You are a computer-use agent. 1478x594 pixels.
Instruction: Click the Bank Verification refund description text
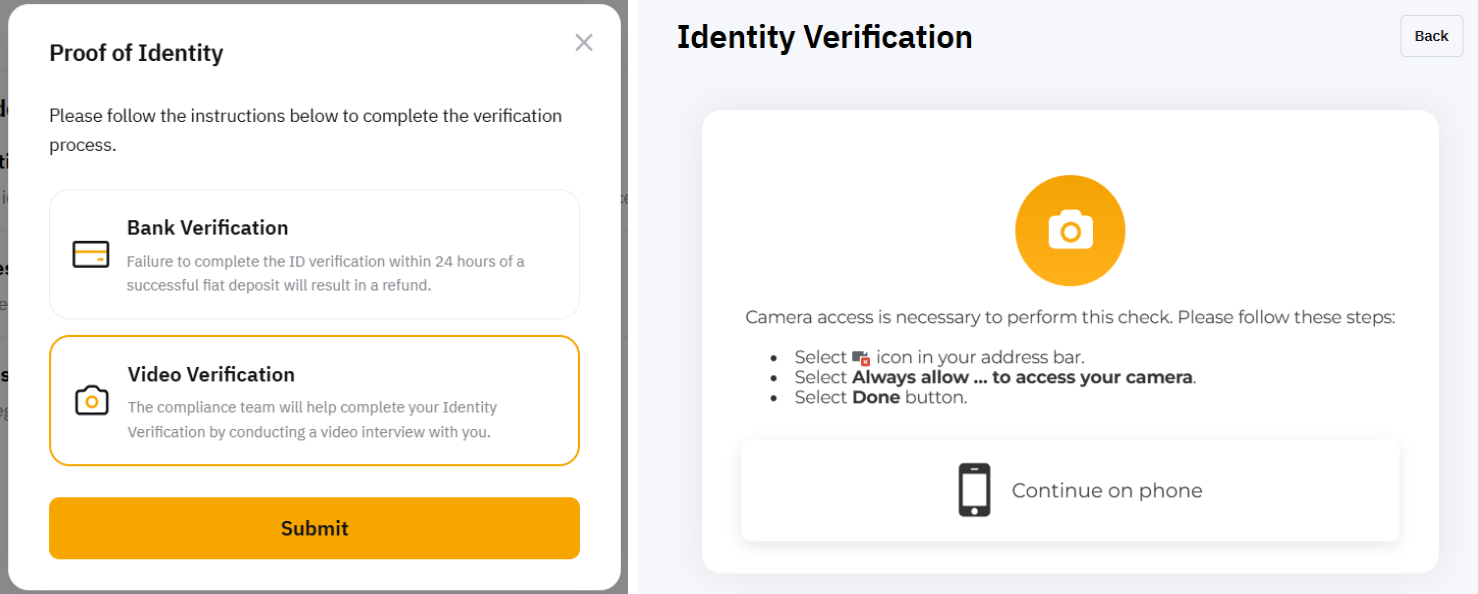coord(325,273)
